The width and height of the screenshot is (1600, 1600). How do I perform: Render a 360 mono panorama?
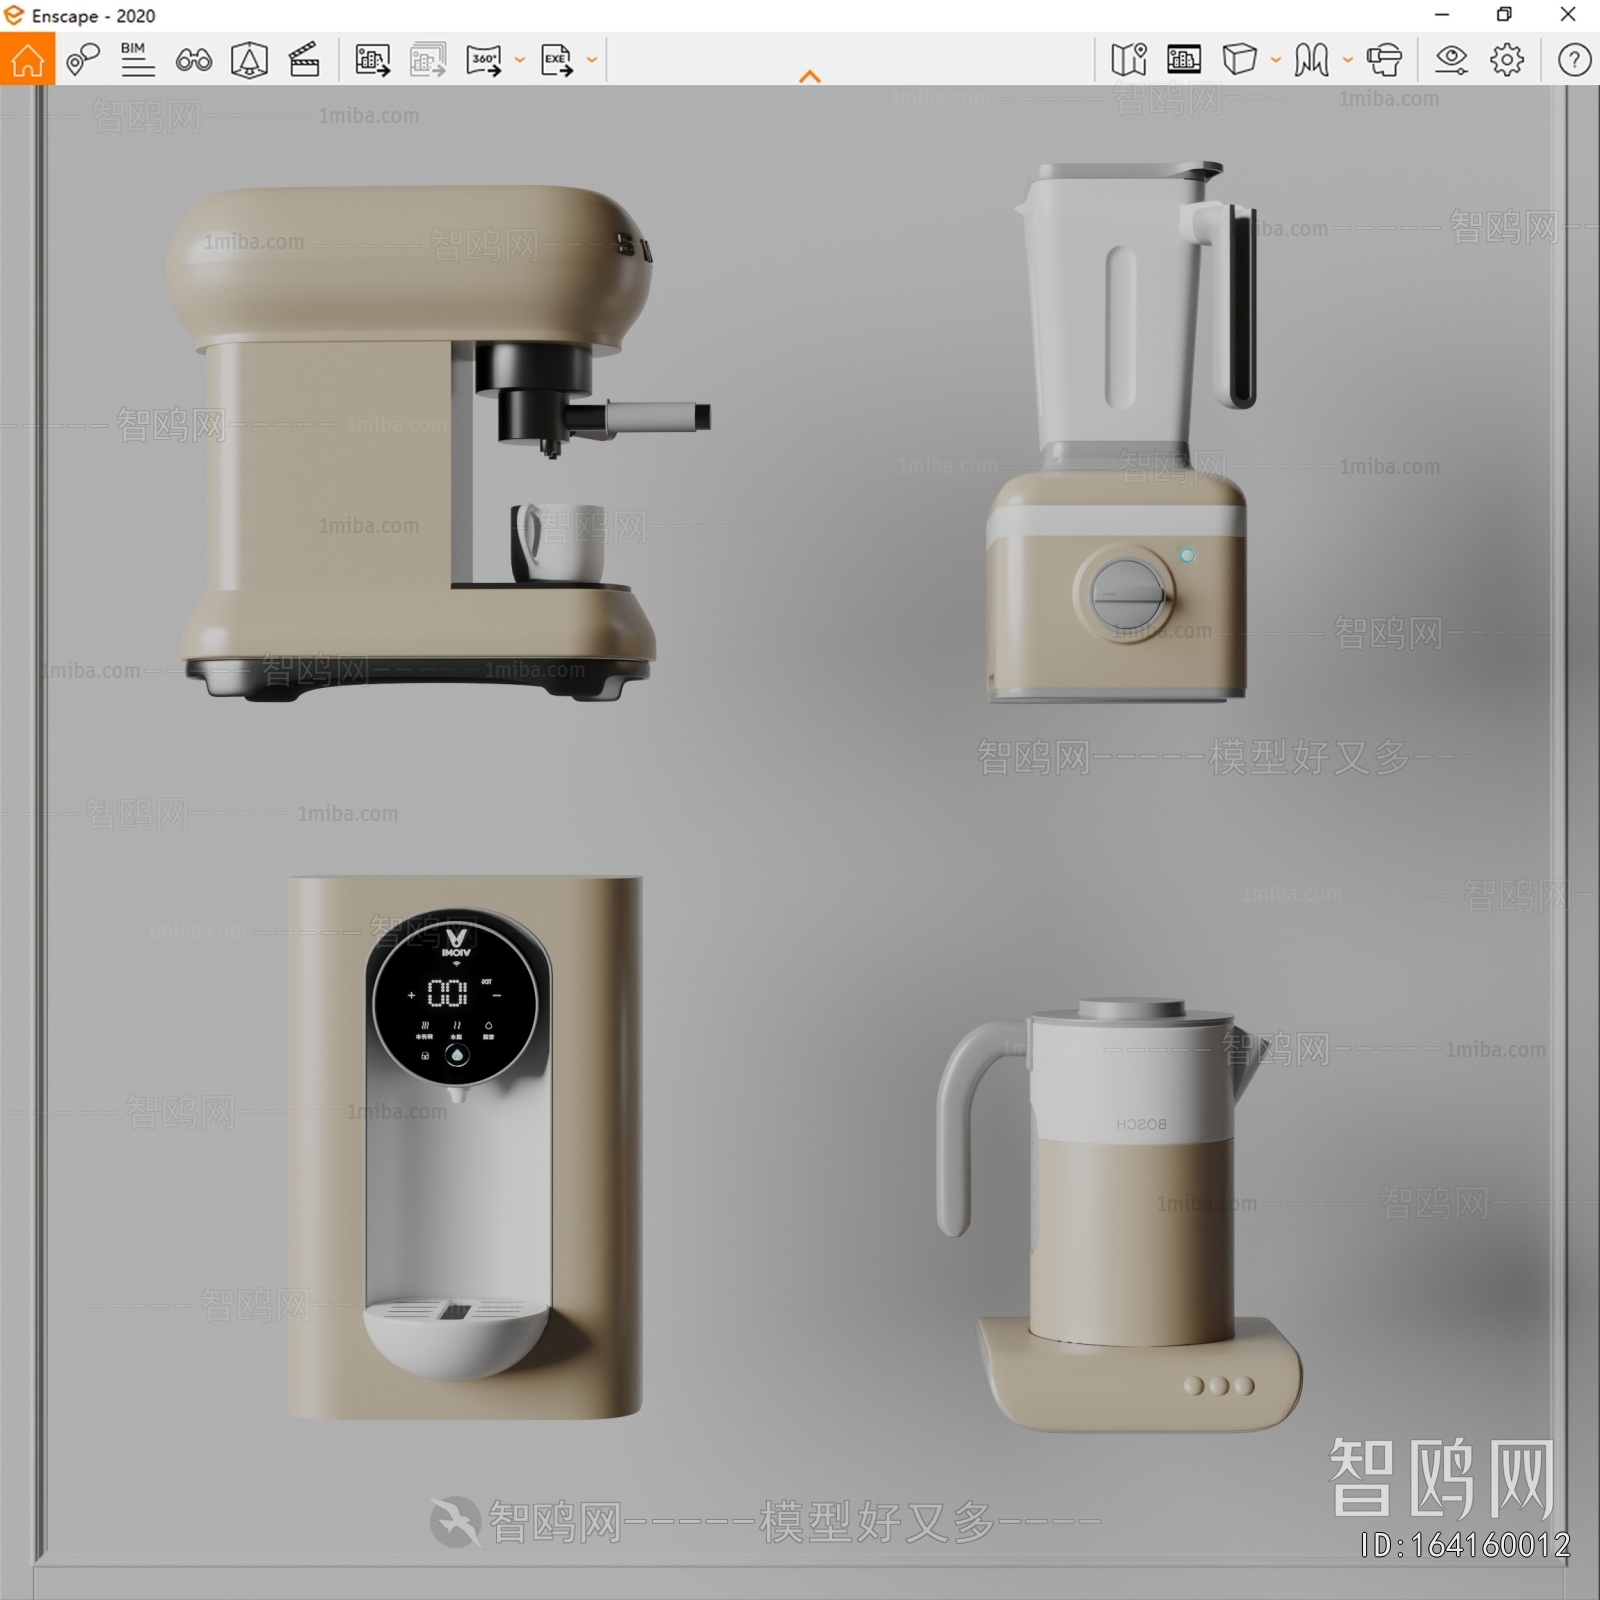click(484, 60)
